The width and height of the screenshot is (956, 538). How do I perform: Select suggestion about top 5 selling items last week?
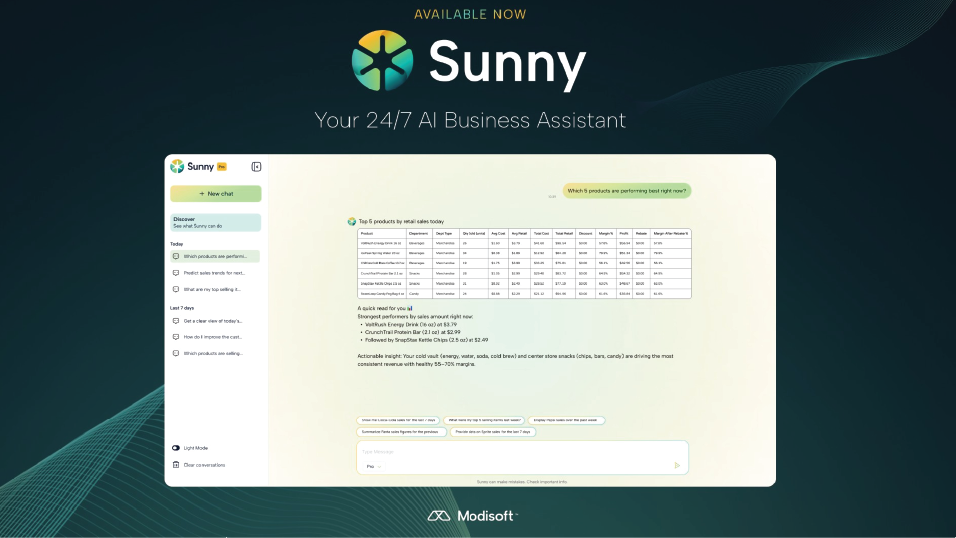pos(484,420)
